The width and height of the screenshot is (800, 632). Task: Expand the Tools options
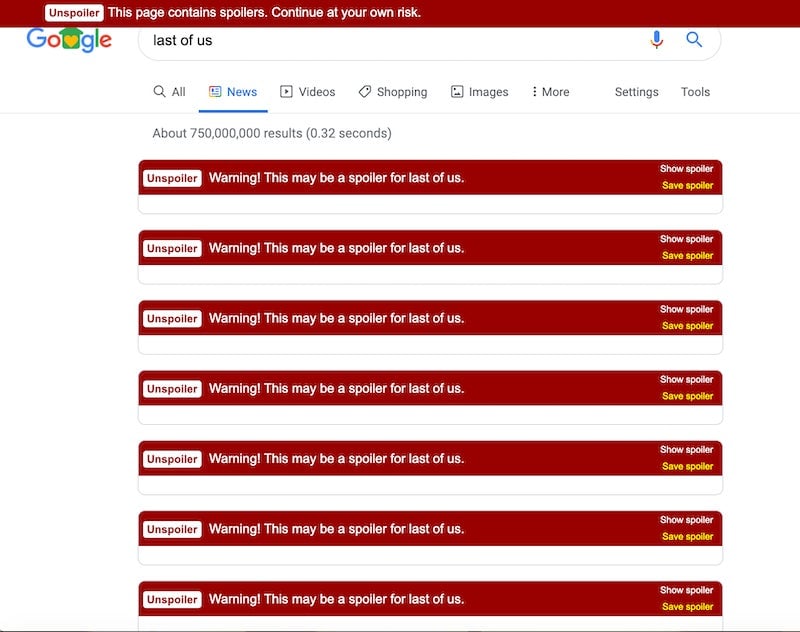point(695,91)
